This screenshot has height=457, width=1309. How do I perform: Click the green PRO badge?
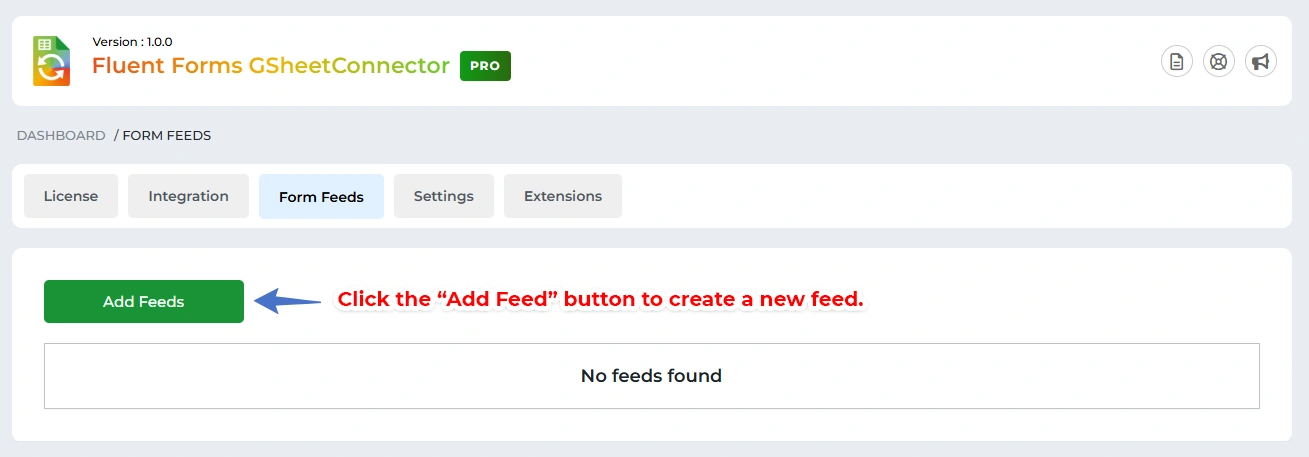point(485,66)
